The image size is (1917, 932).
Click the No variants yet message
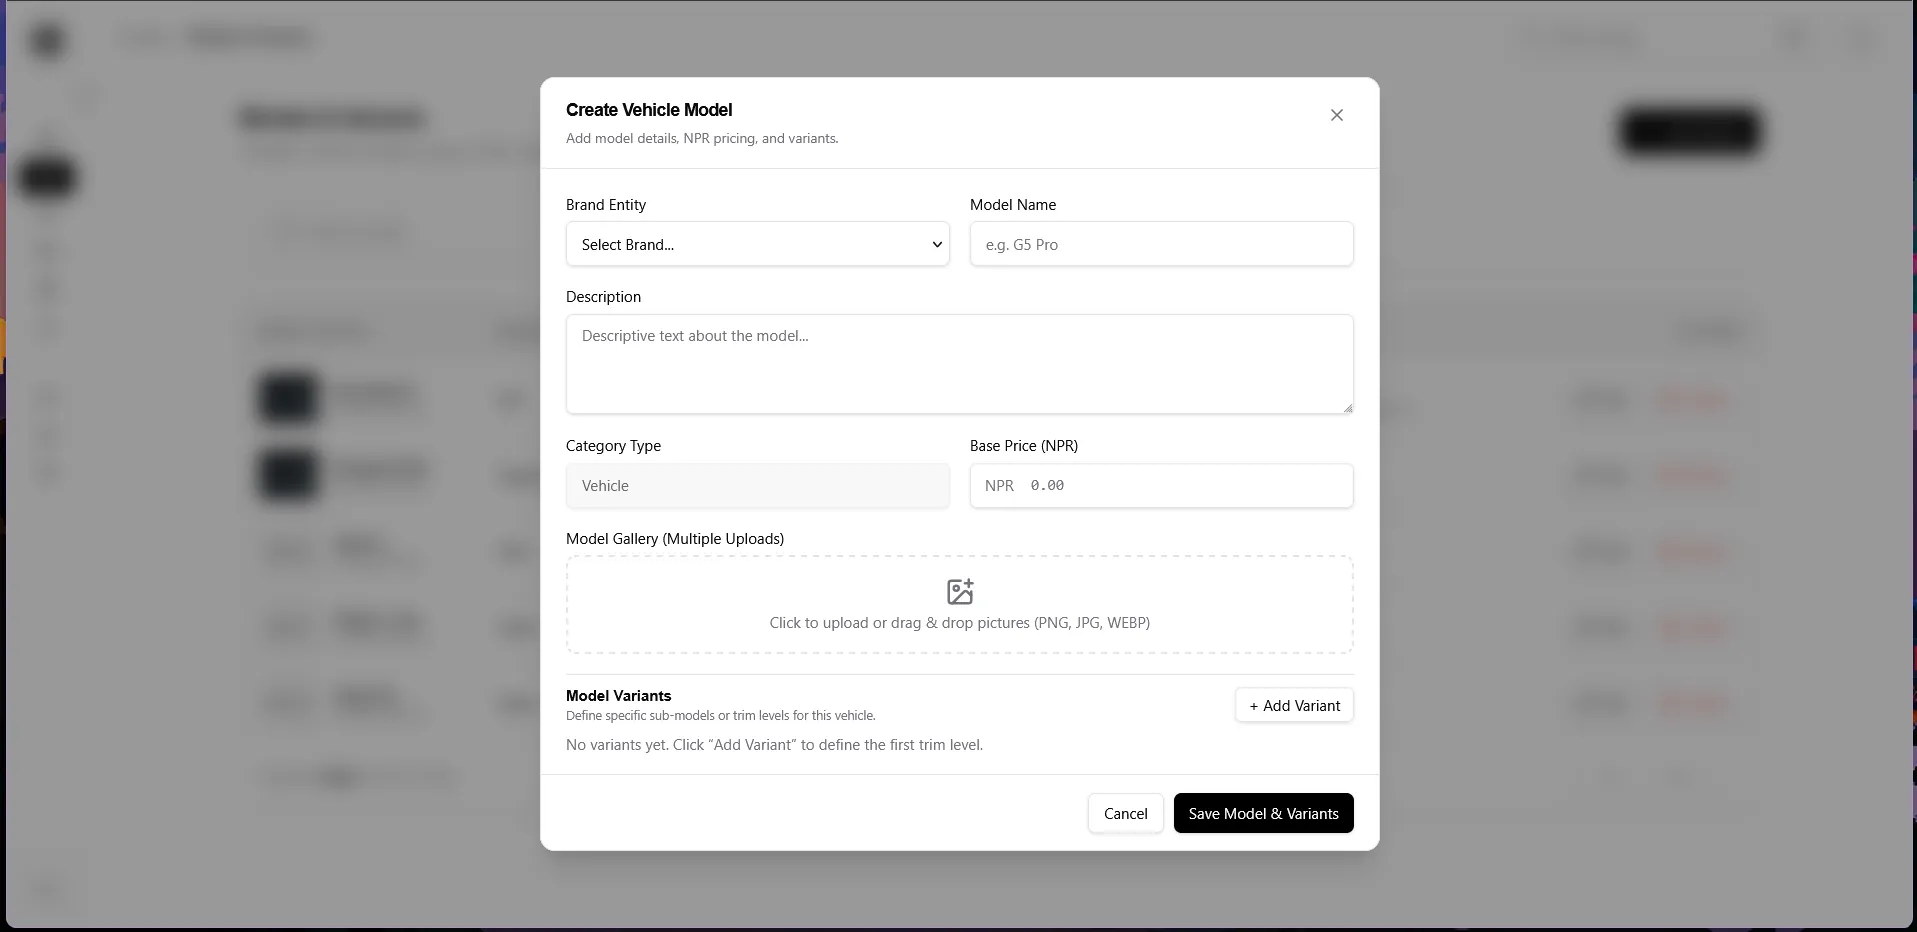[774, 745]
